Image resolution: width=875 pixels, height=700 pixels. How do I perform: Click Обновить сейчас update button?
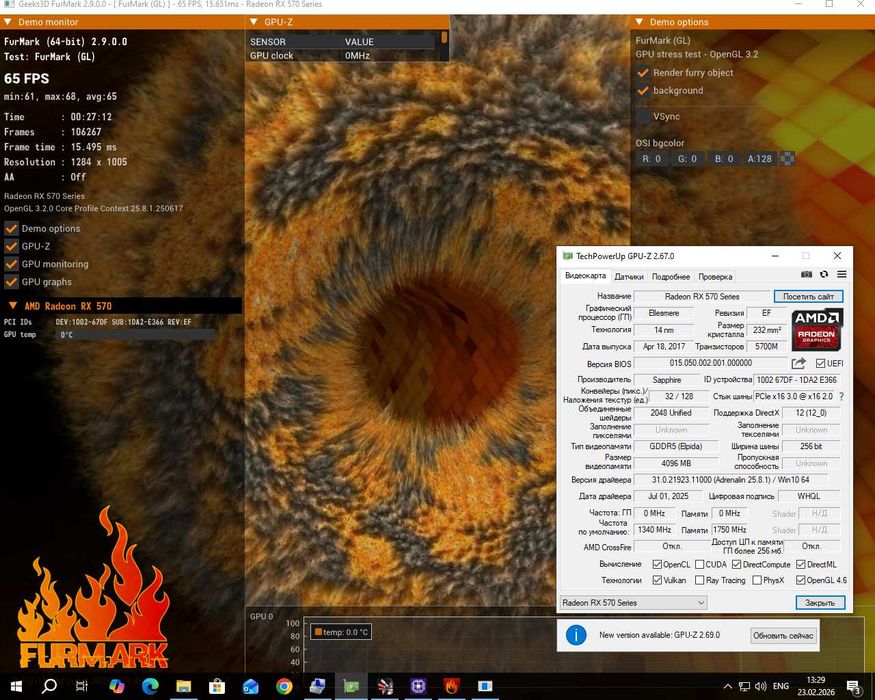point(783,635)
